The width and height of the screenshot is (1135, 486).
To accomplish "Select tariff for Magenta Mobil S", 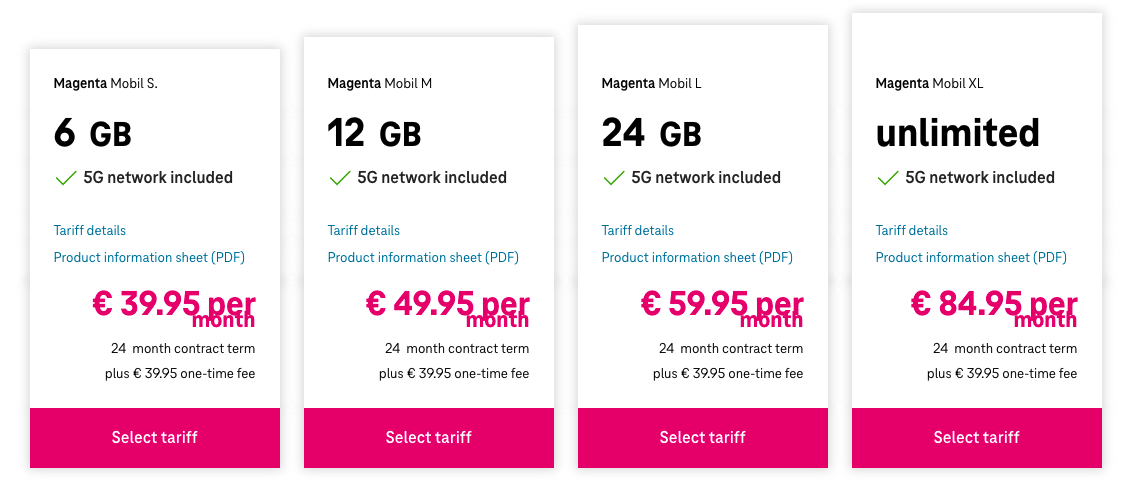I will 155,437.
